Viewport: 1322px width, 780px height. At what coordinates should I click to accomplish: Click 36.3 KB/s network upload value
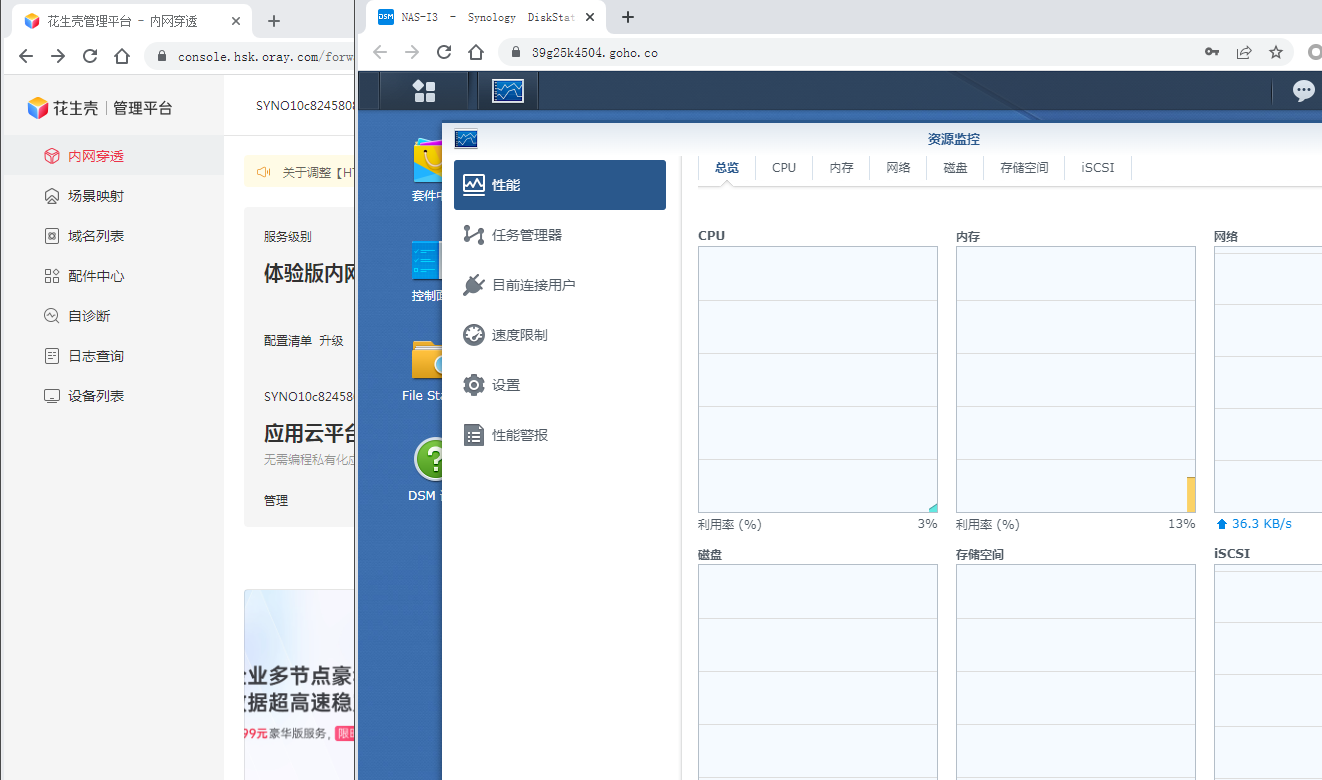coord(1261,524)
